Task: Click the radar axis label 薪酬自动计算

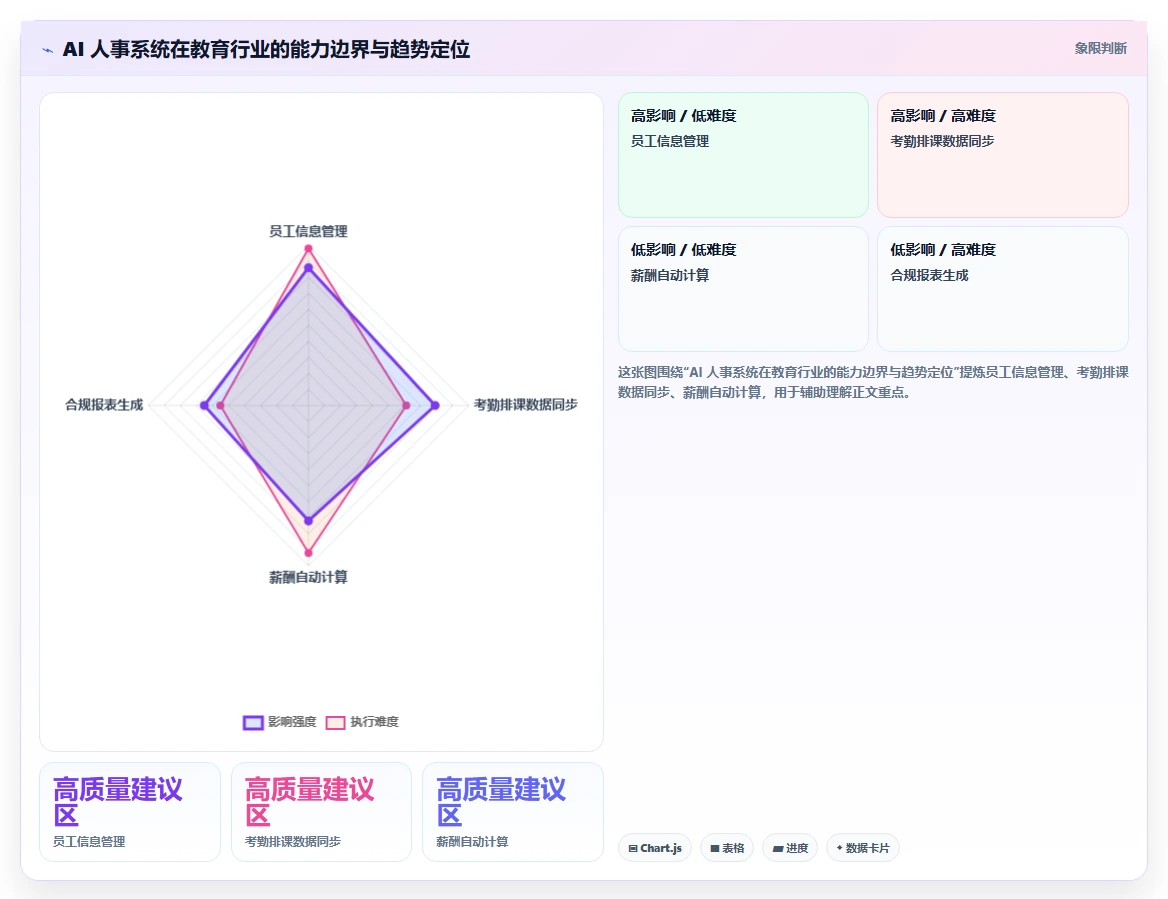Action: pos(308,577)
